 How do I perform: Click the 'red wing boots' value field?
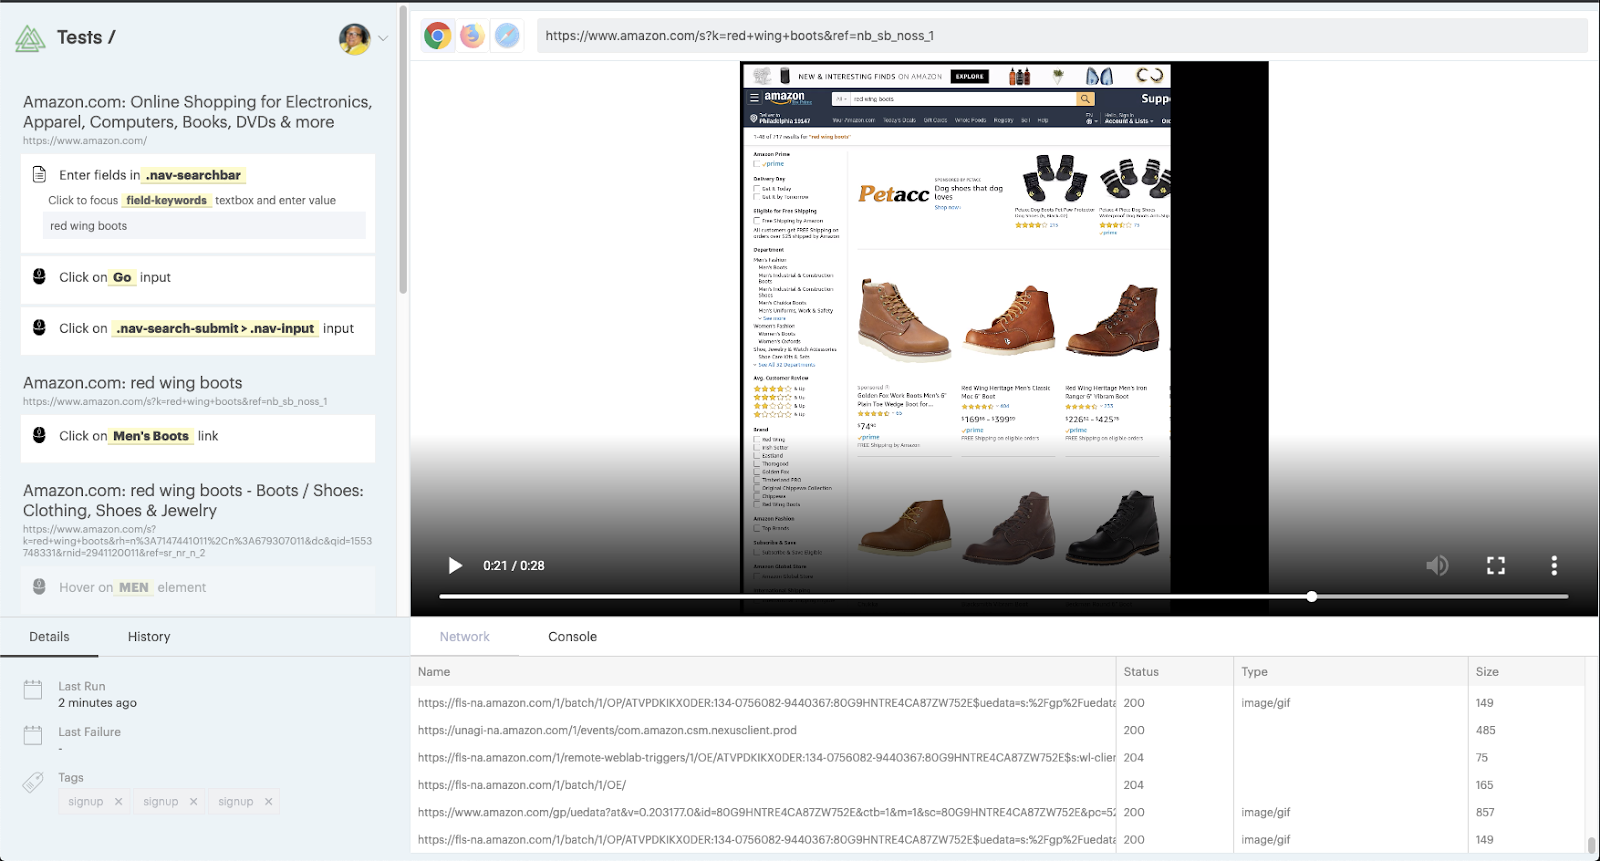203,226
